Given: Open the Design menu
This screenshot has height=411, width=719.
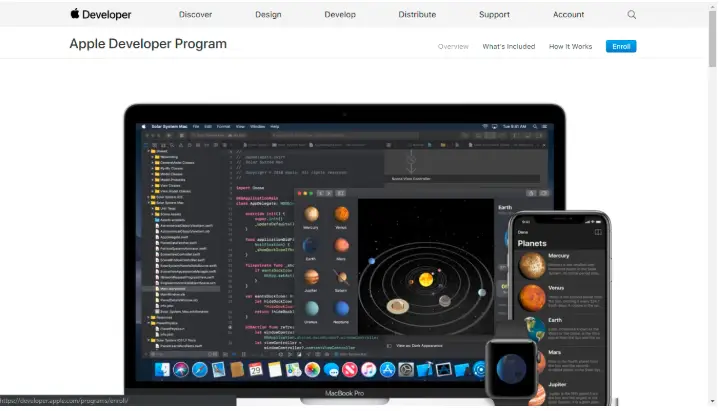Looking at the screenshot, I should [x=268, y=15].
